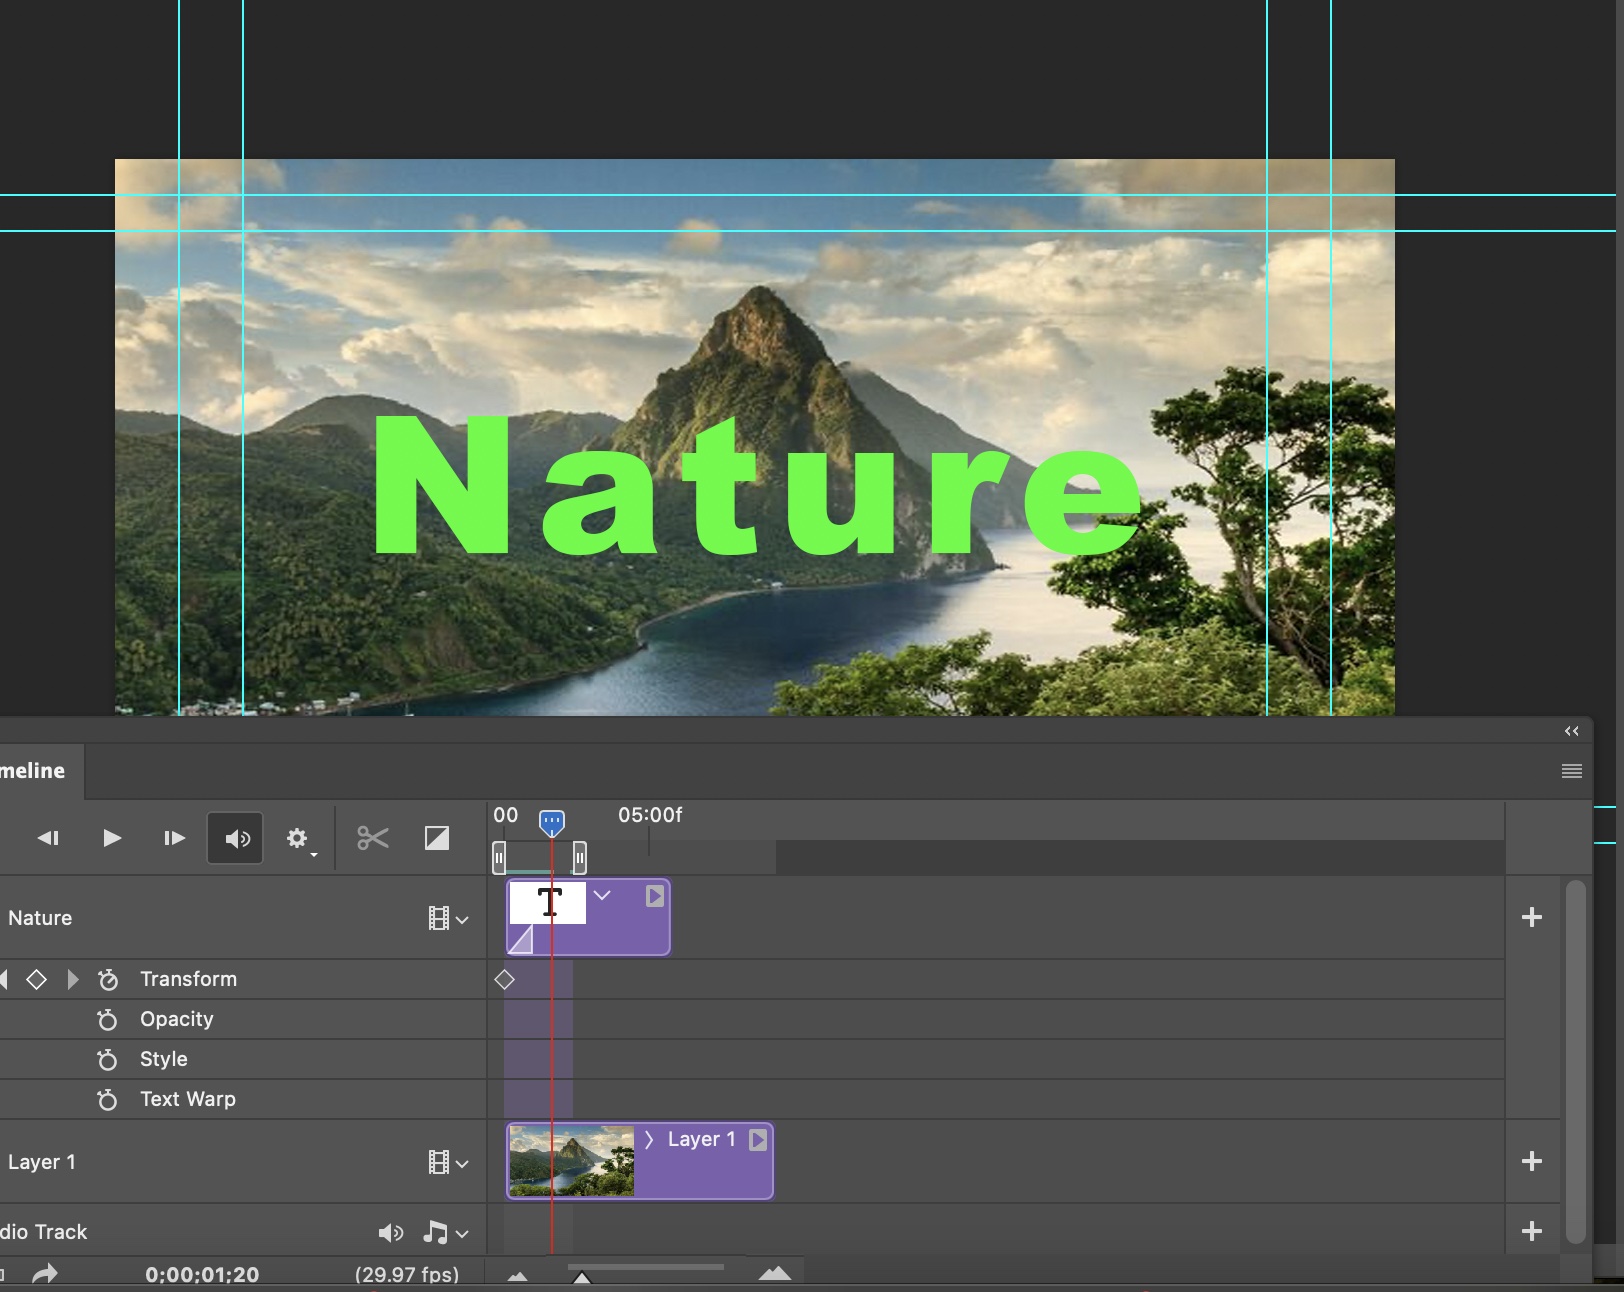Enable the Opacity stopwatch for keyframing

[107, 1019]
